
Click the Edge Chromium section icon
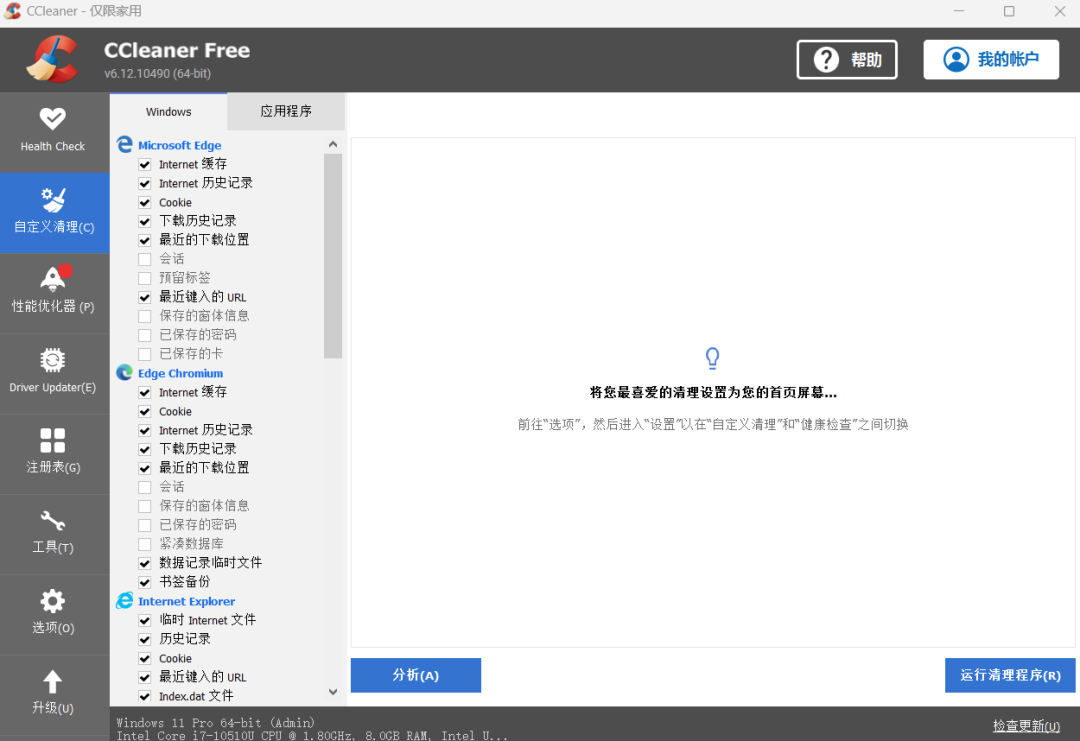[x=125, y=373]
